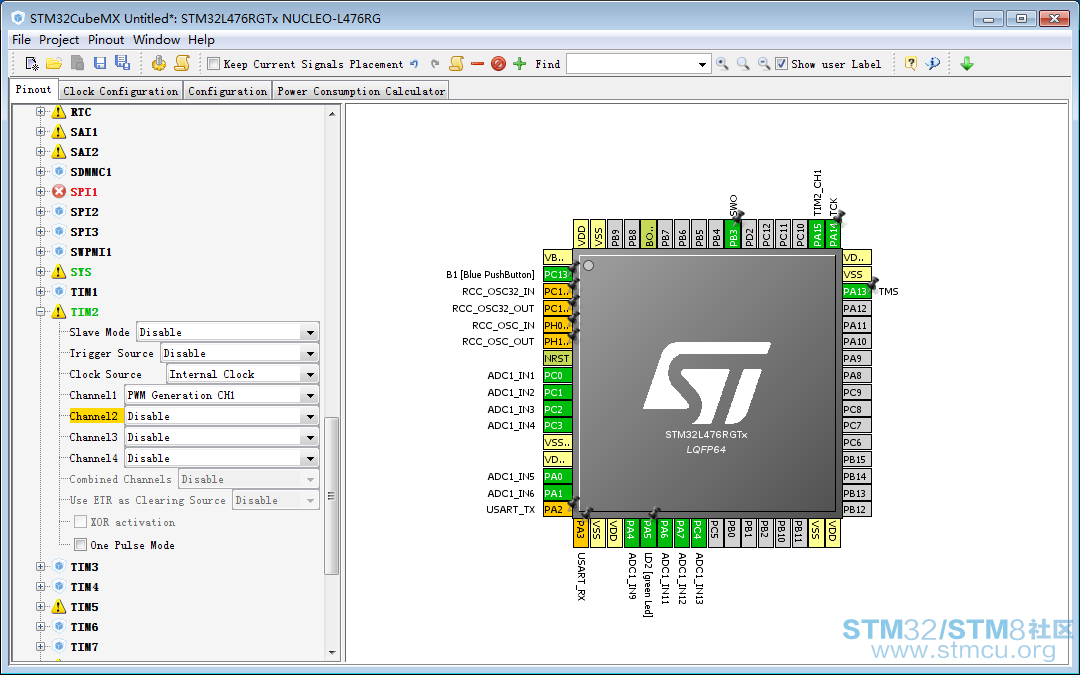Open the Channel2 dropdown
Image resolution: width=1080 pixels, height=675 pixels.
pos(310,416)
